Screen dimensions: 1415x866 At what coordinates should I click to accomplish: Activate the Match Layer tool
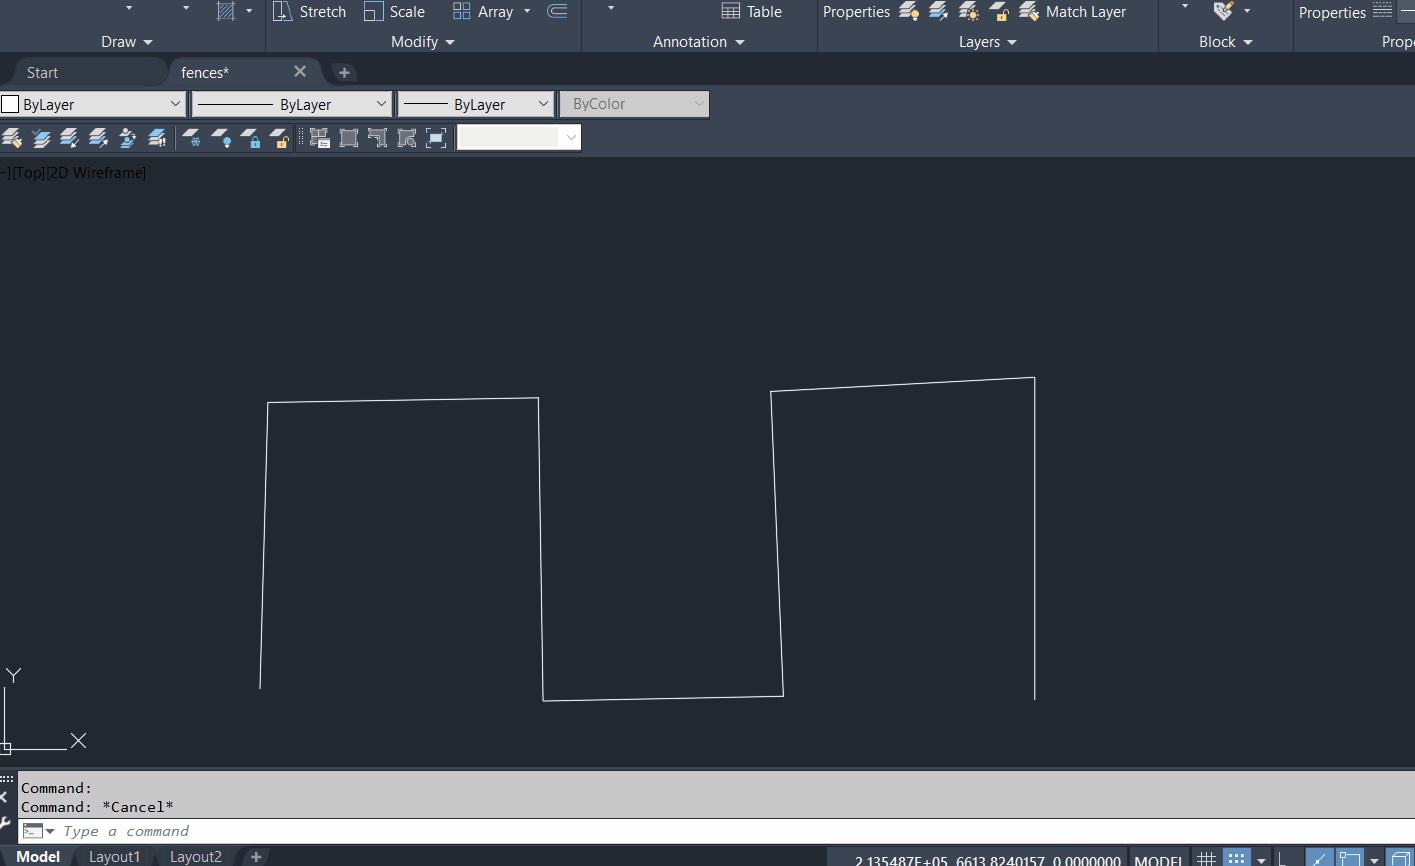tap(1072, 11)
